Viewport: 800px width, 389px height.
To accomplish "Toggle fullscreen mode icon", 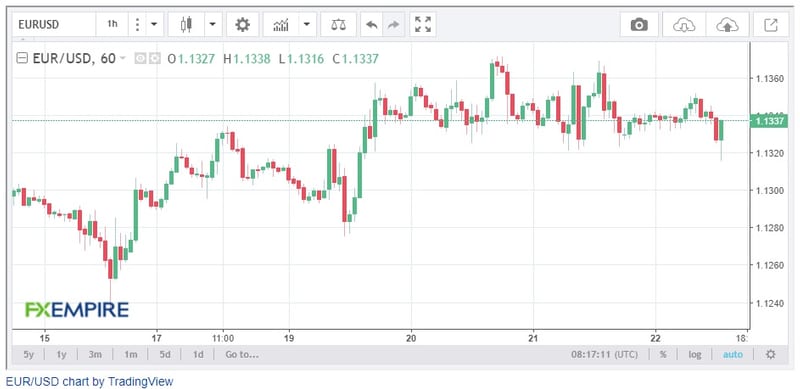I will (423, 24).
